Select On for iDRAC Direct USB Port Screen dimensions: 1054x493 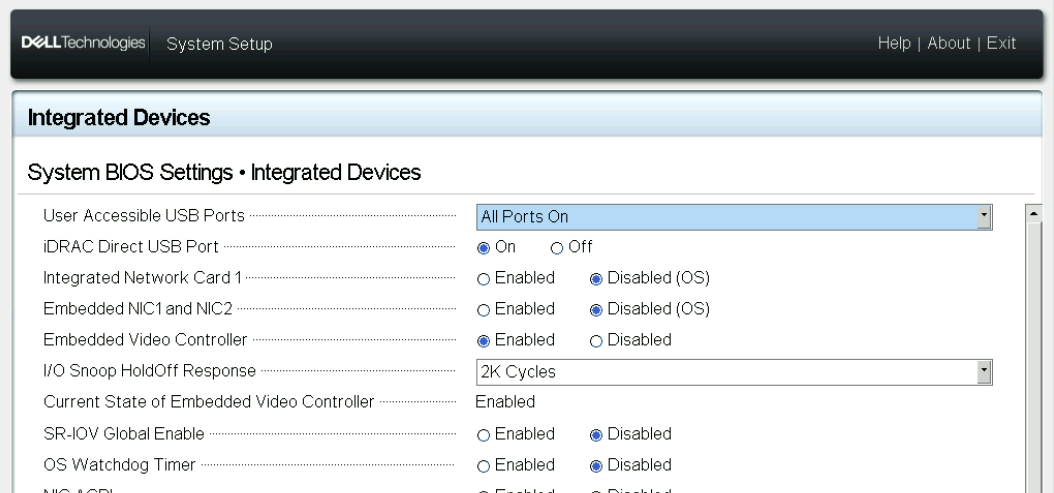(x=484, y=247)
